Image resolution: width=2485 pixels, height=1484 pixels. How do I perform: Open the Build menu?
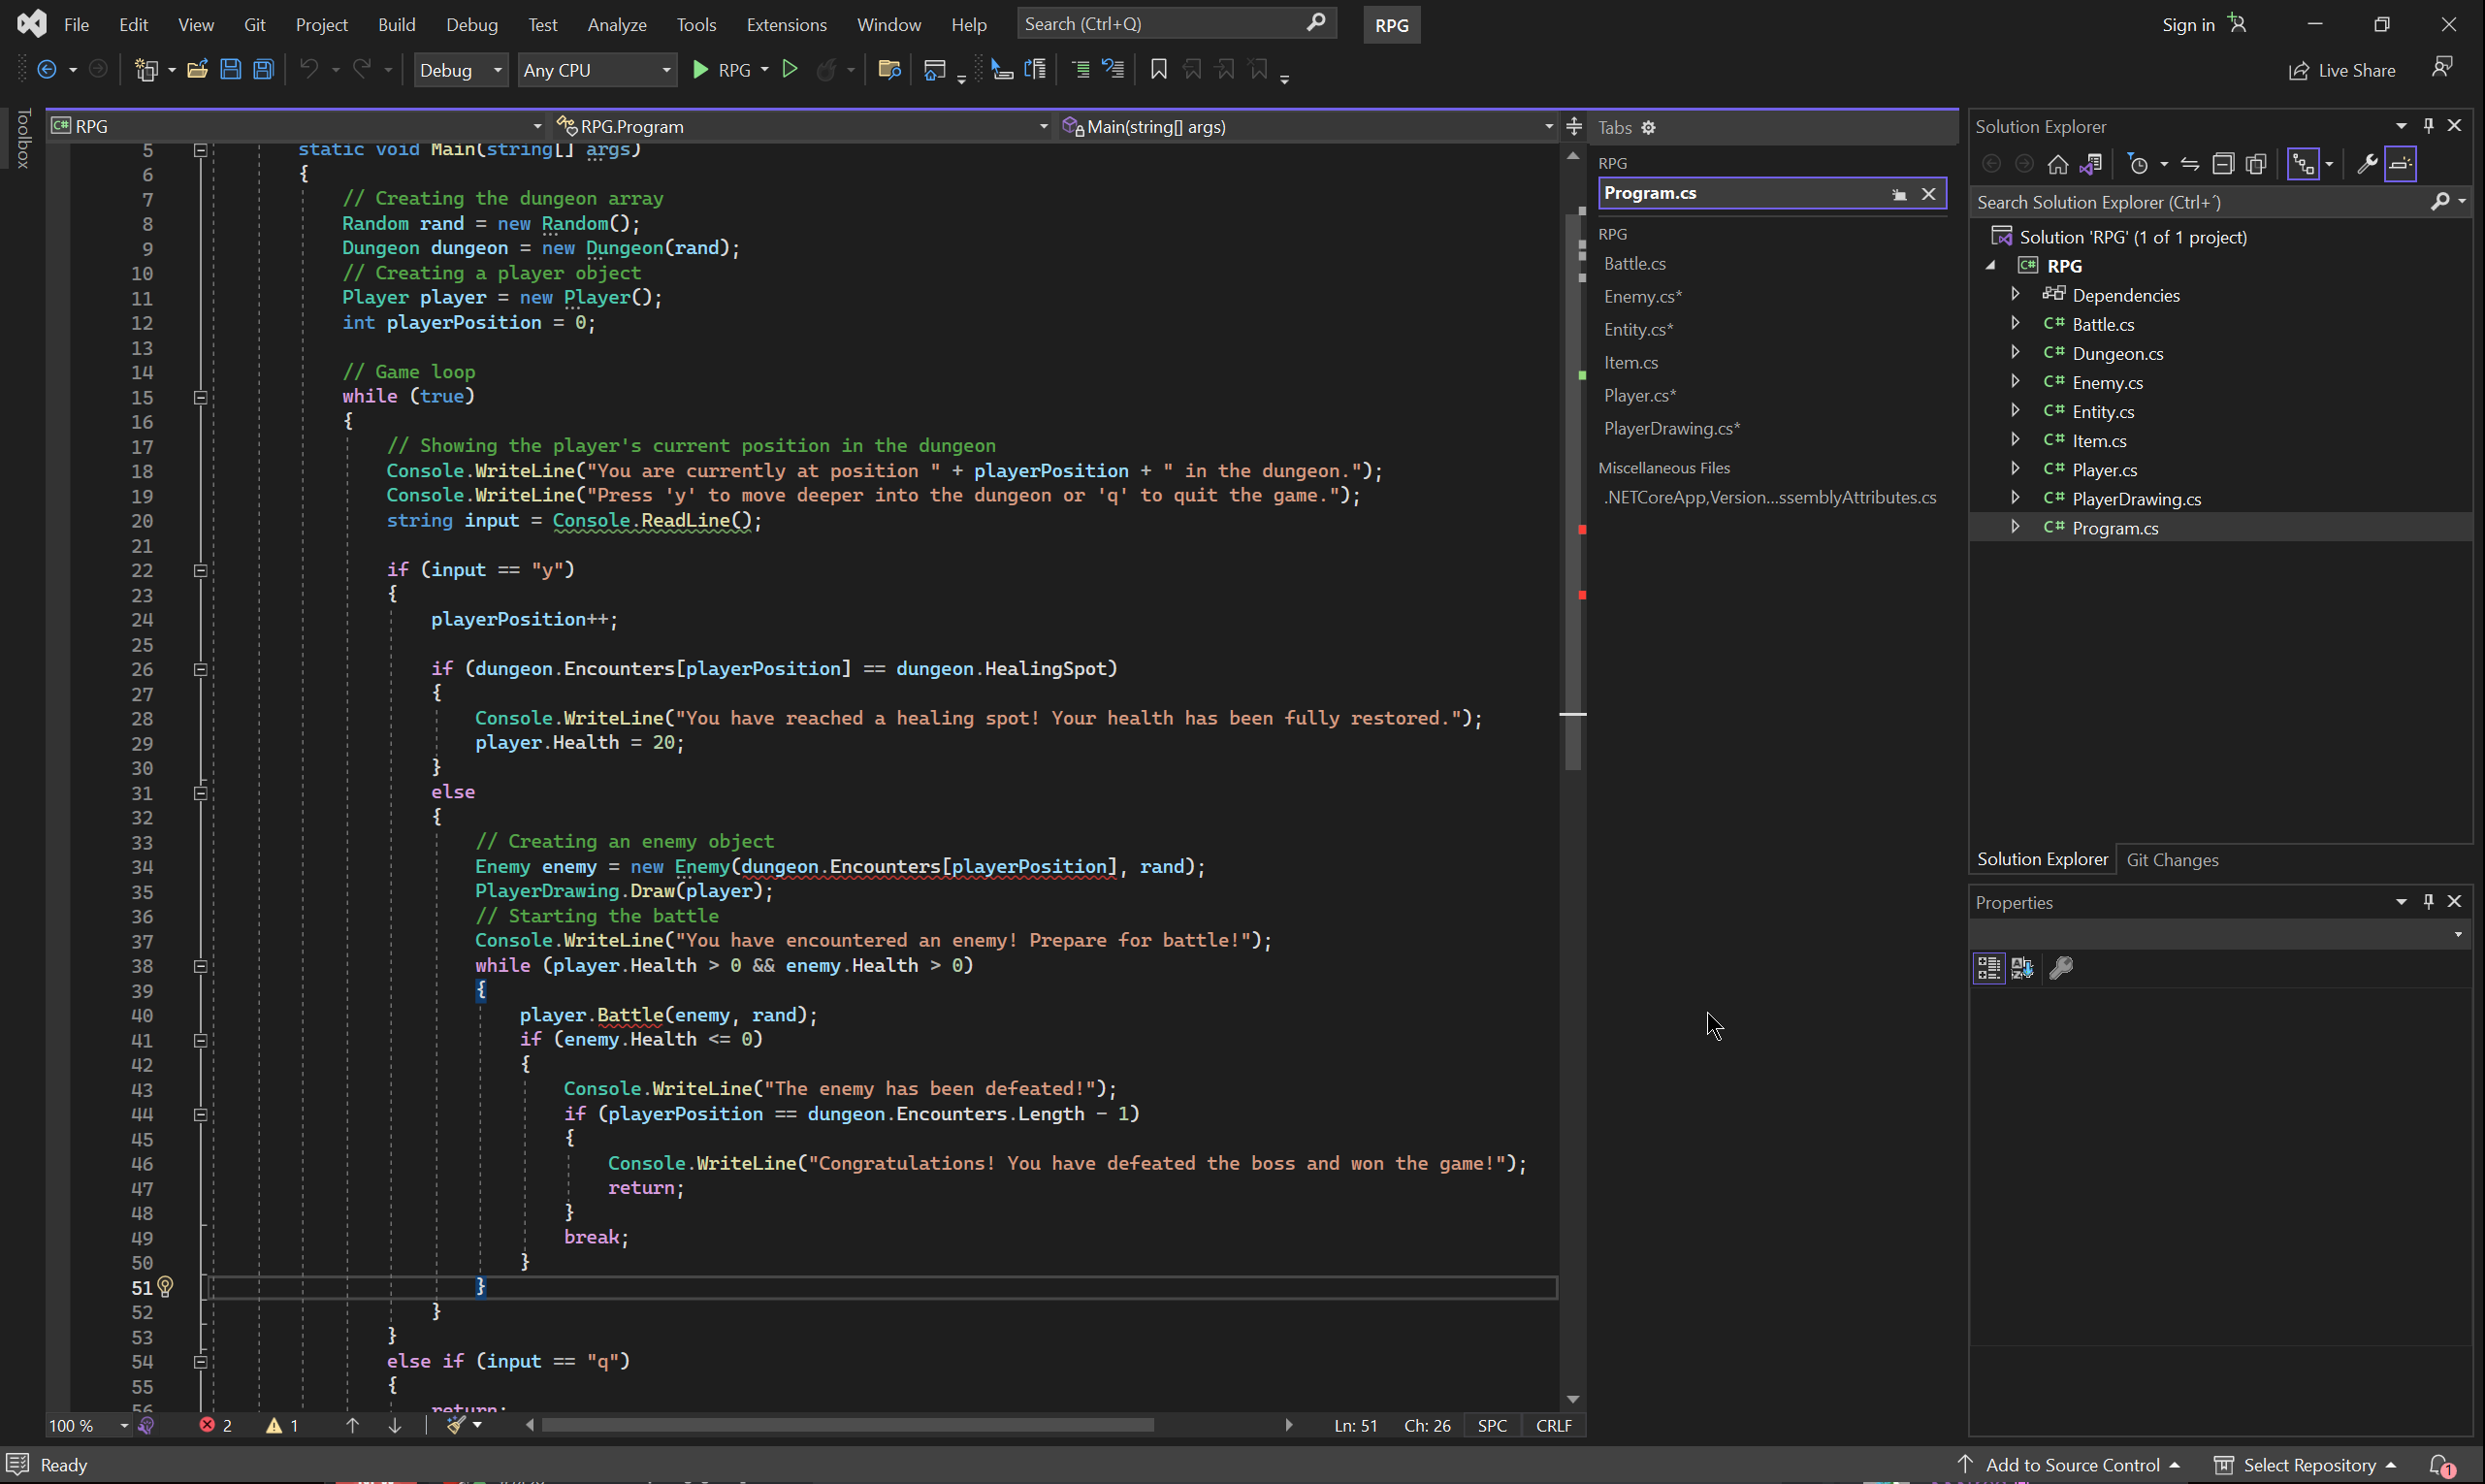tap(396, 24)
